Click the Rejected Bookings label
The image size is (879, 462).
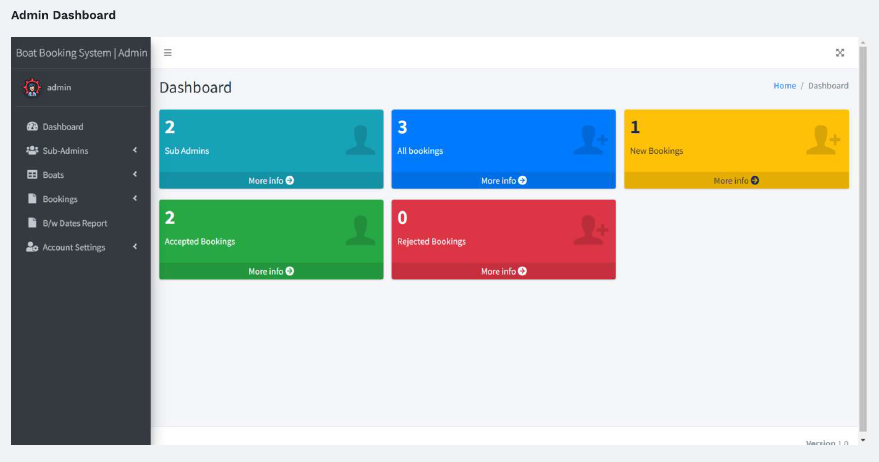click(x=431, y=242)
